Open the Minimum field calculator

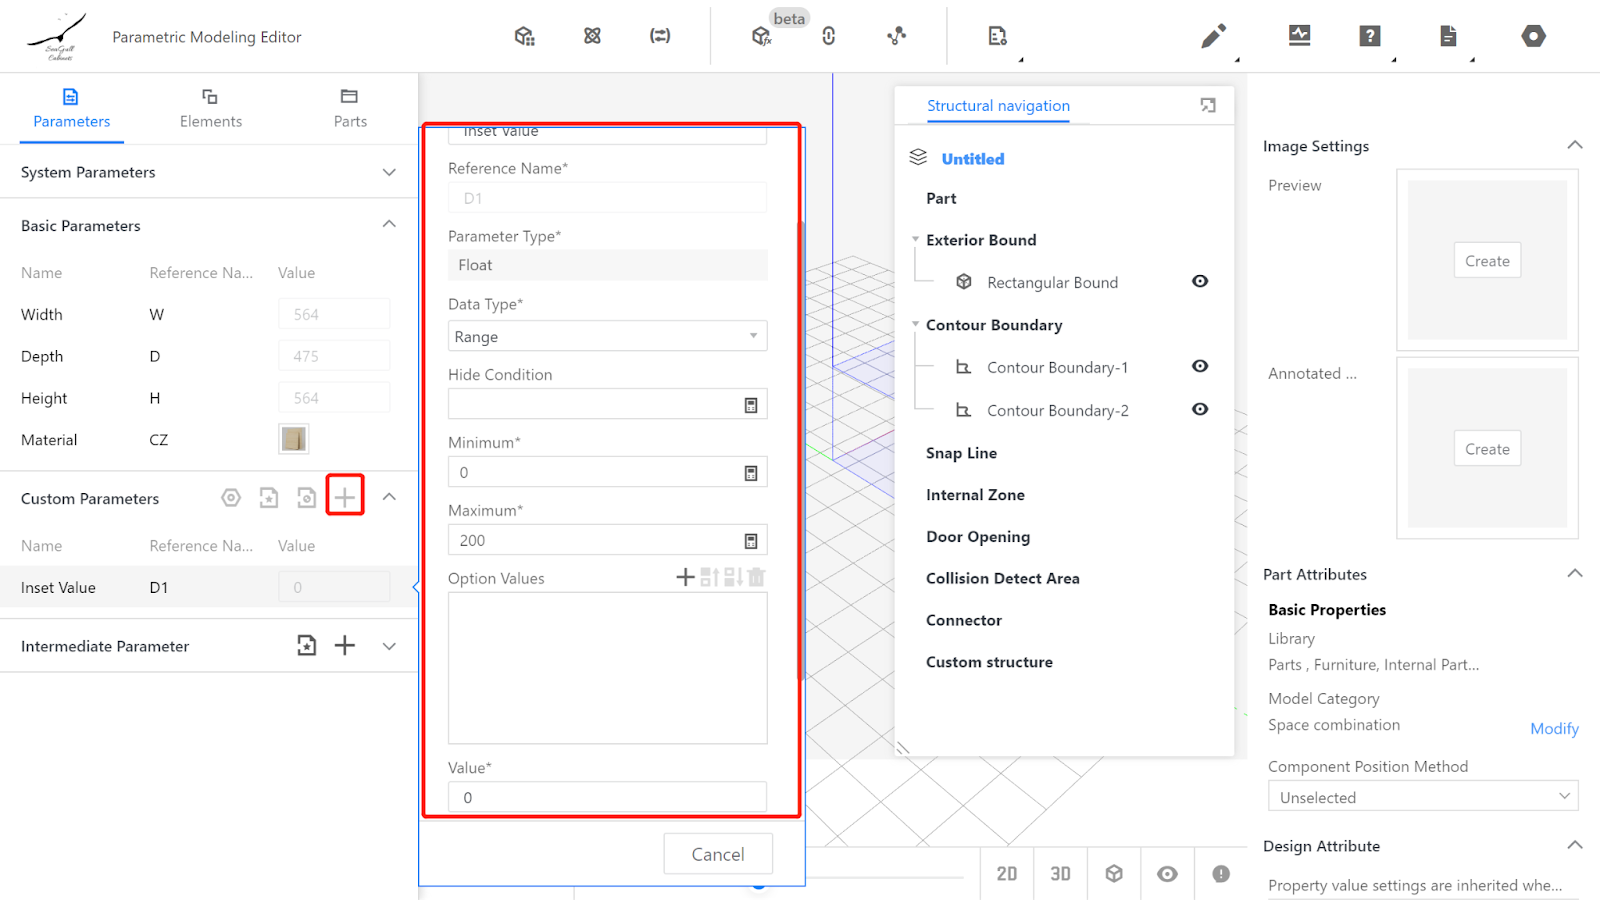(751, 473)
